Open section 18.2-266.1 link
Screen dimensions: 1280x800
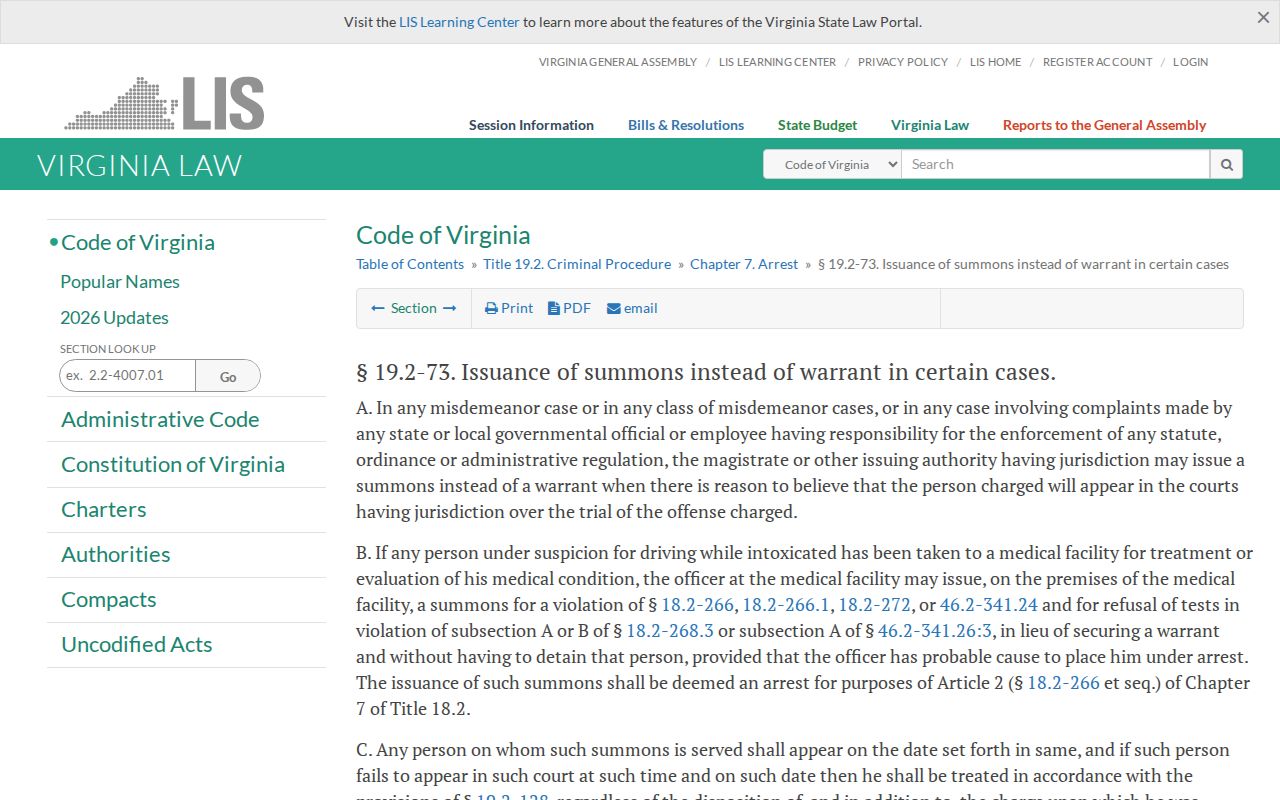tap(786, 604)
